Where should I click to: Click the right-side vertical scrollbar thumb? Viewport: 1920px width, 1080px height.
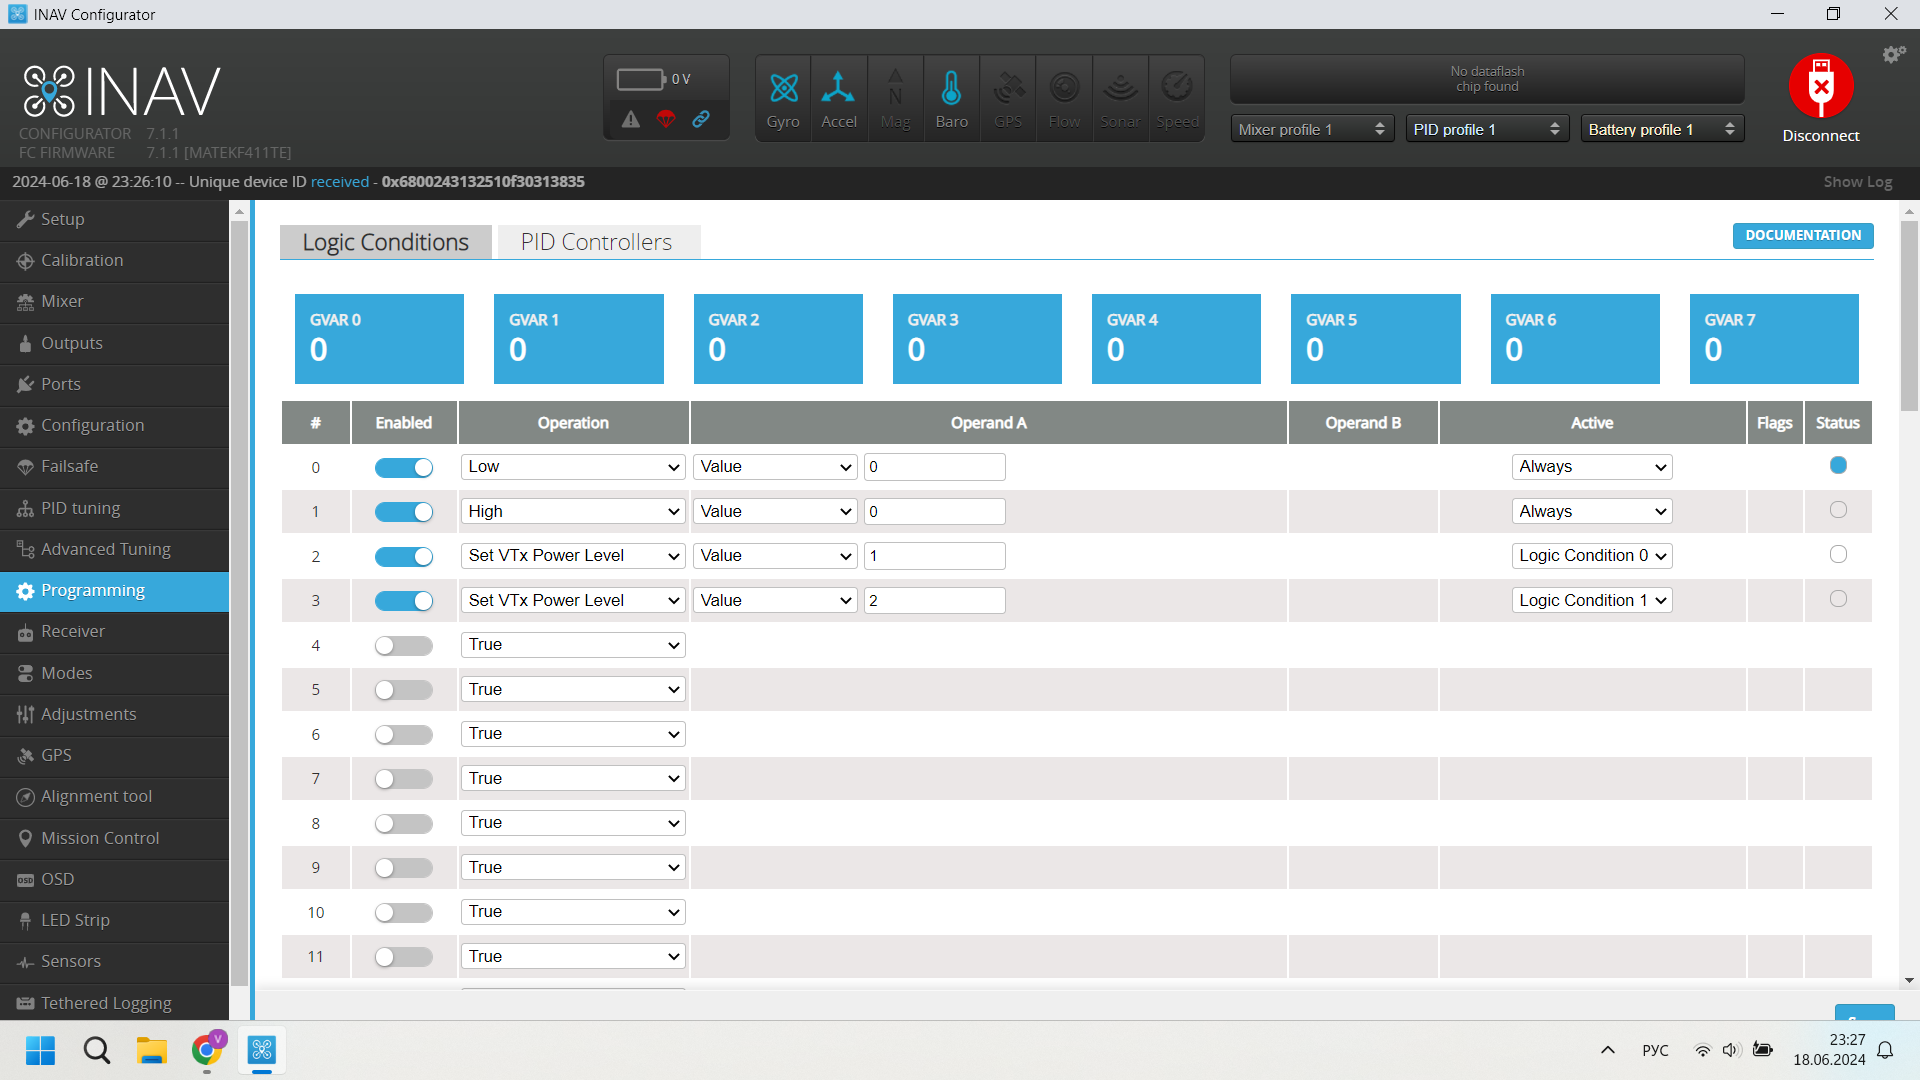click(x=1909, y=315)
